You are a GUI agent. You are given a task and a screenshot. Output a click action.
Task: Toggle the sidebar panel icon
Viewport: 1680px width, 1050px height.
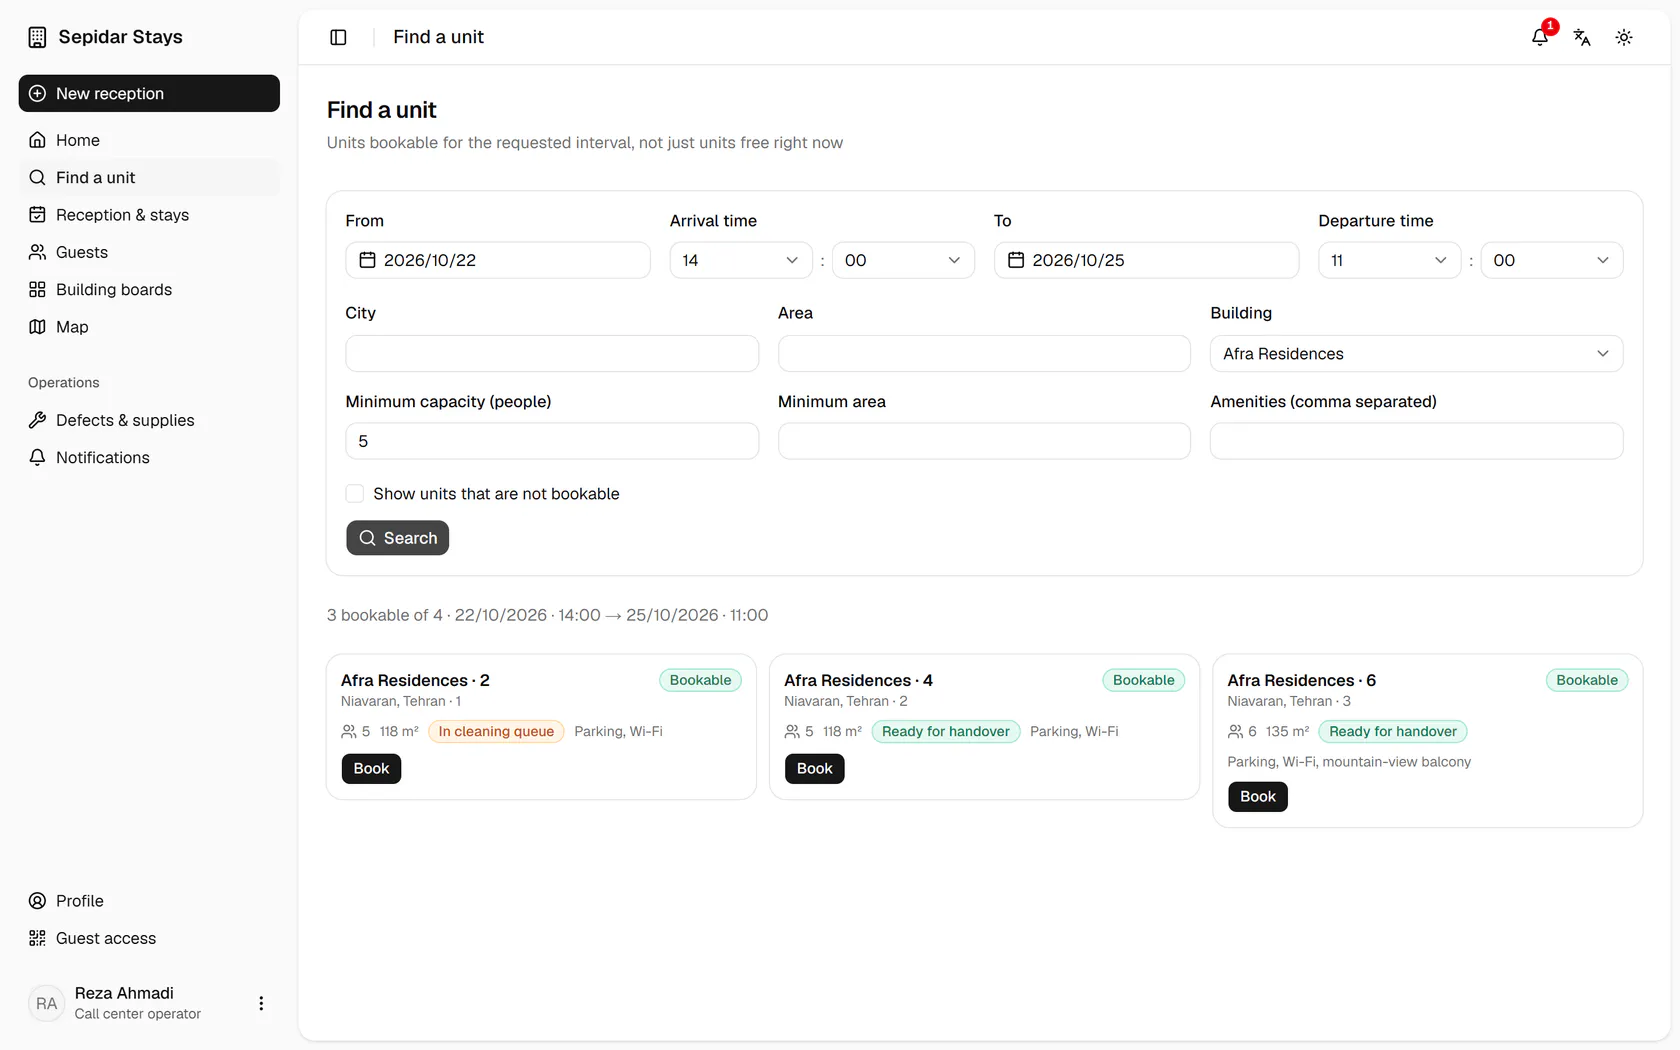point(338,37)
